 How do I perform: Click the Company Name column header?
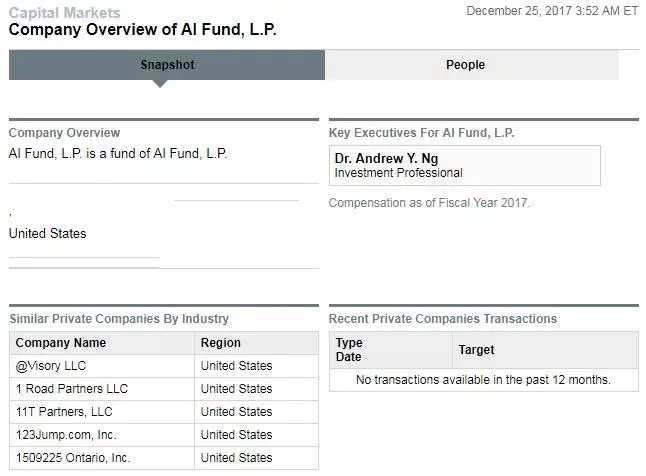(61, 342)
